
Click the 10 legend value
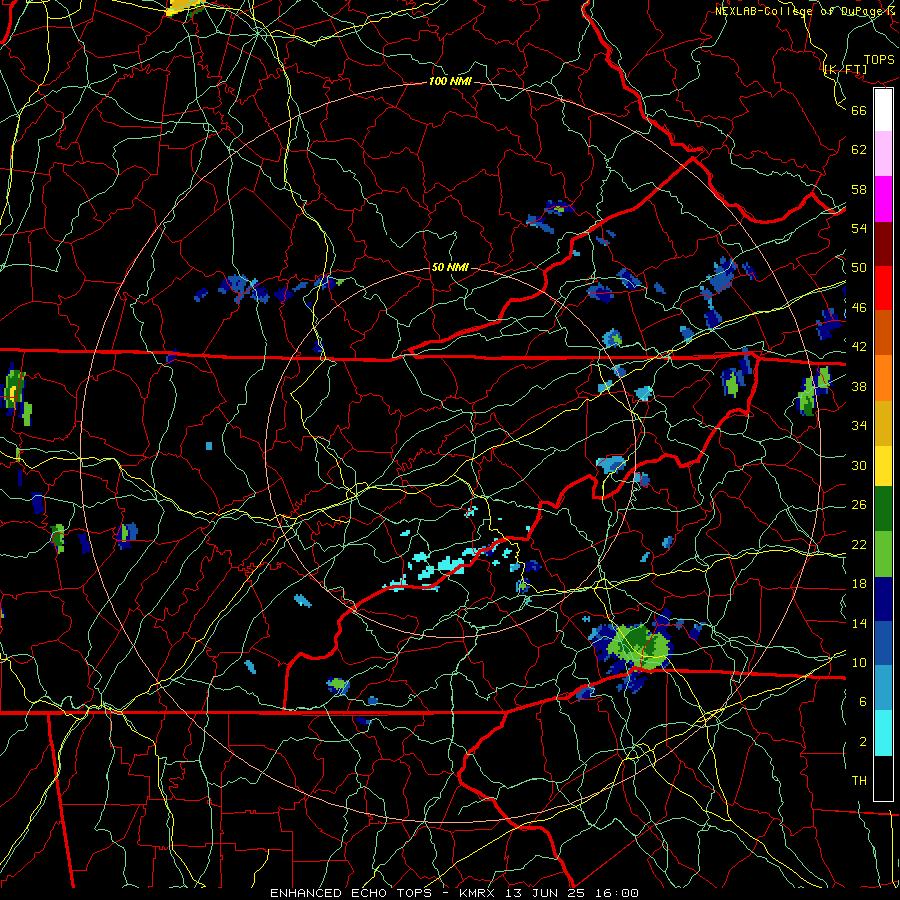coord(859,662)
